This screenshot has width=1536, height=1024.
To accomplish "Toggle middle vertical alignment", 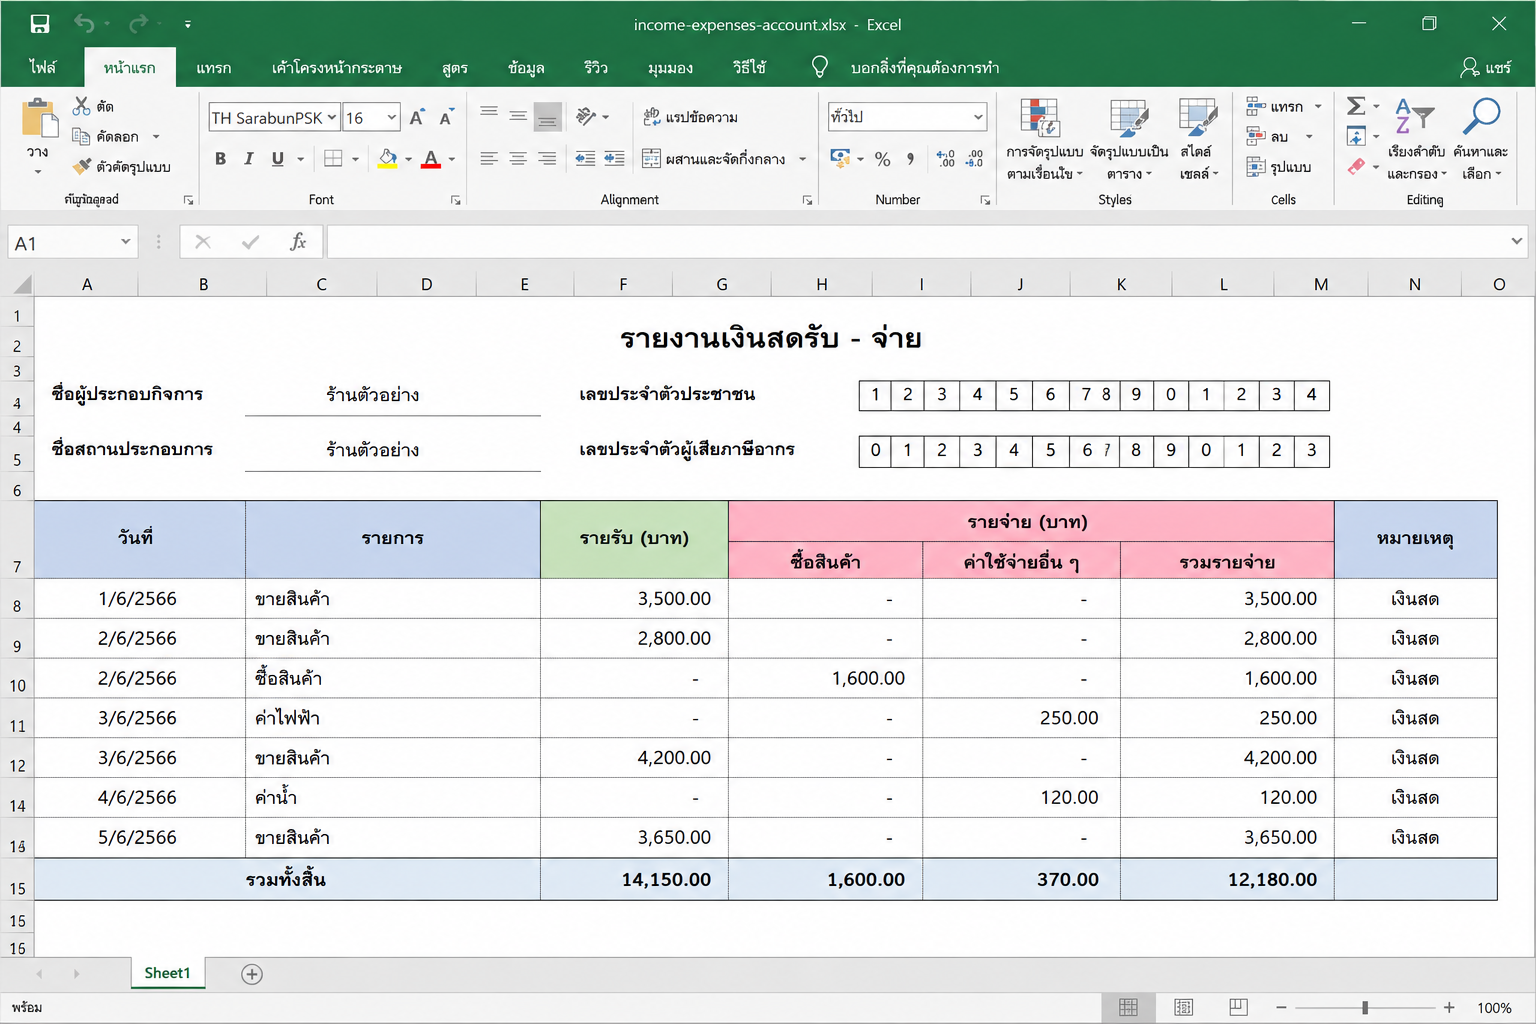I will pos(518,115).
